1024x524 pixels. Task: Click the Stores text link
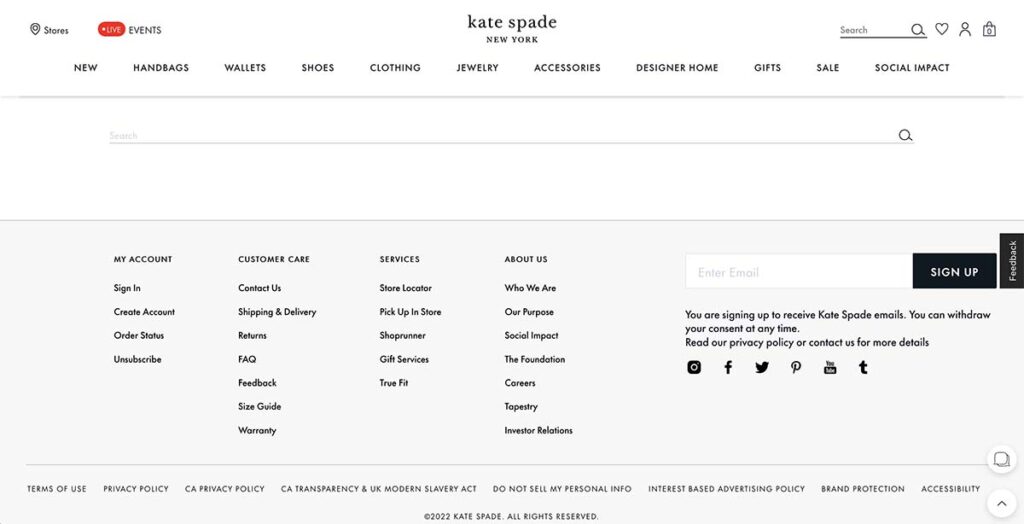click(56, 30)
